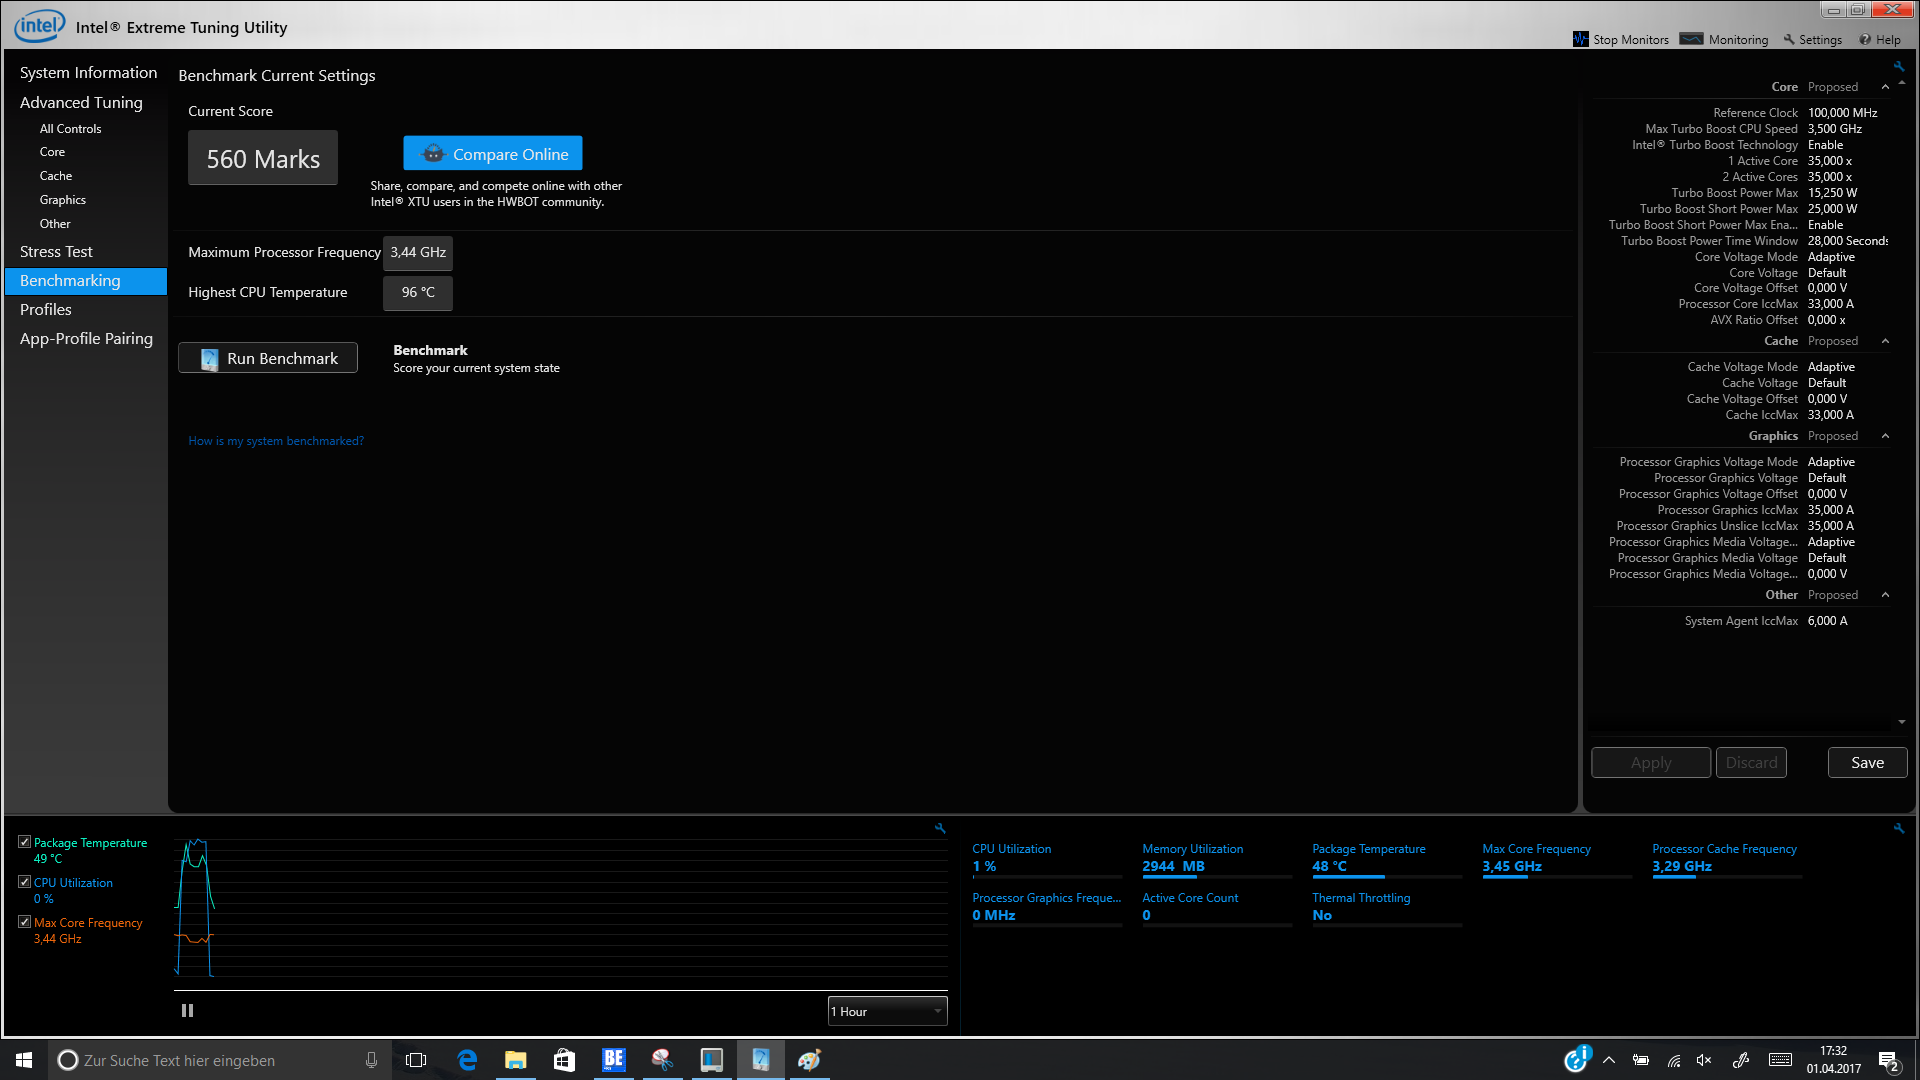
Task: Toggle the CPU Utilization graph checkbox
Action: [x=25, y=882]
